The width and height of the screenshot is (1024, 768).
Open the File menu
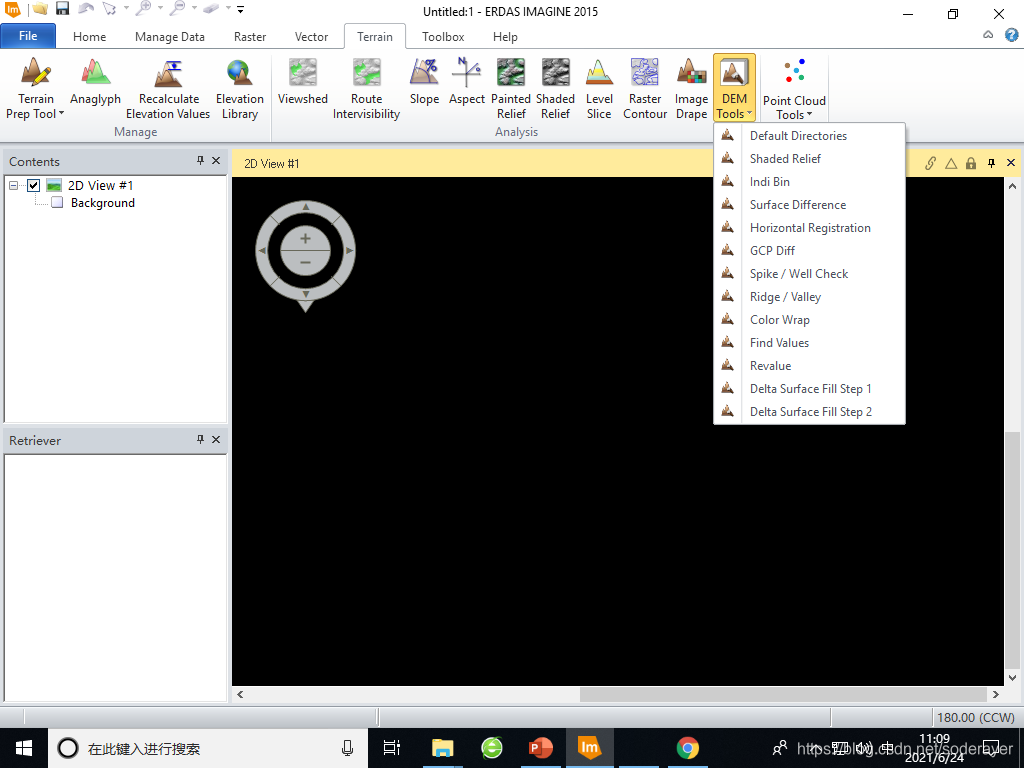[28, 36]
